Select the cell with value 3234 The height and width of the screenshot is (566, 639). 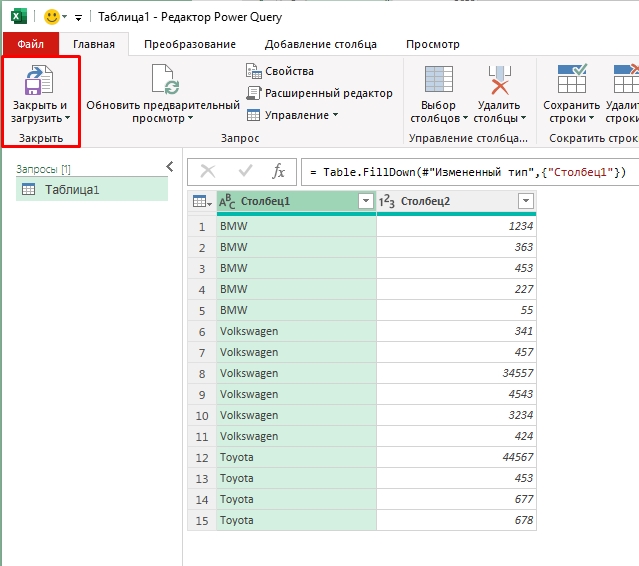tap(456, 415)
